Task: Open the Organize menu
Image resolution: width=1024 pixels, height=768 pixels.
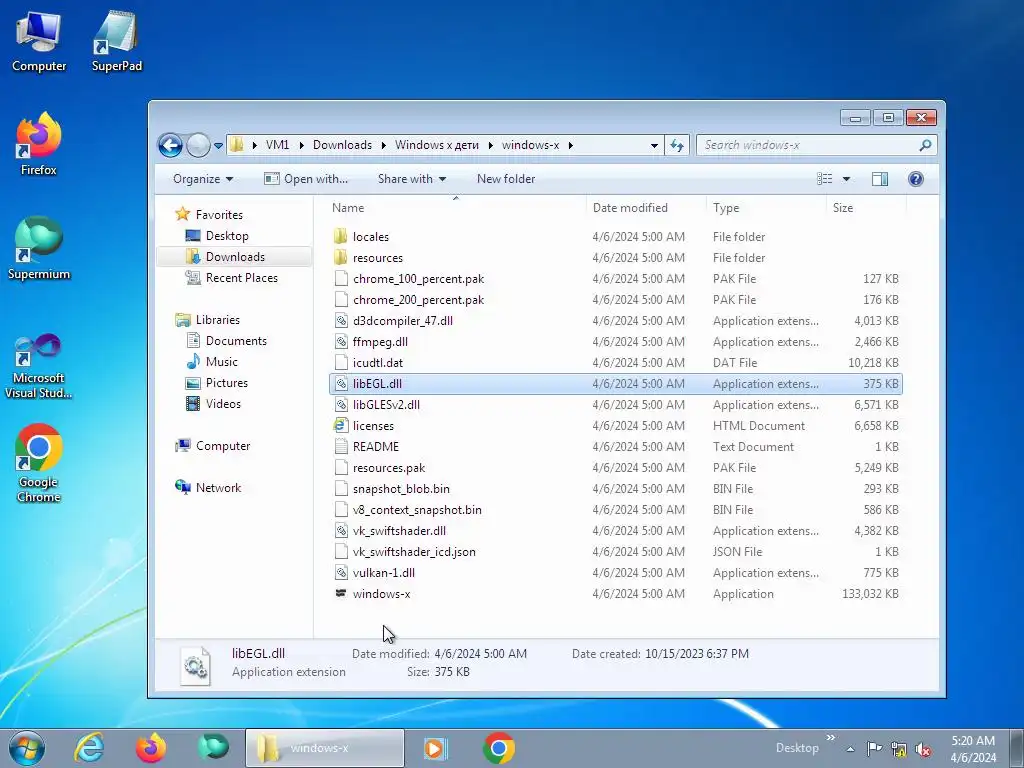Action: tap(202, 179)
